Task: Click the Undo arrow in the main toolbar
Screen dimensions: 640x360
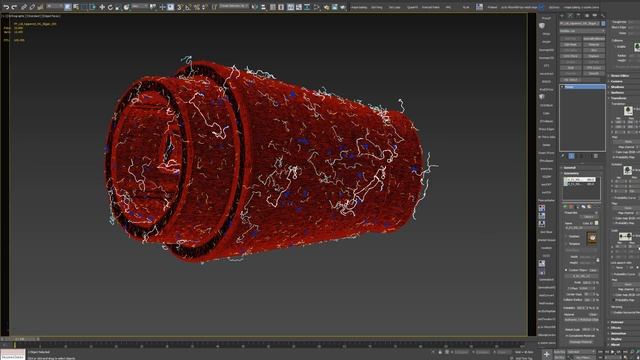Action: pos(7,7)
